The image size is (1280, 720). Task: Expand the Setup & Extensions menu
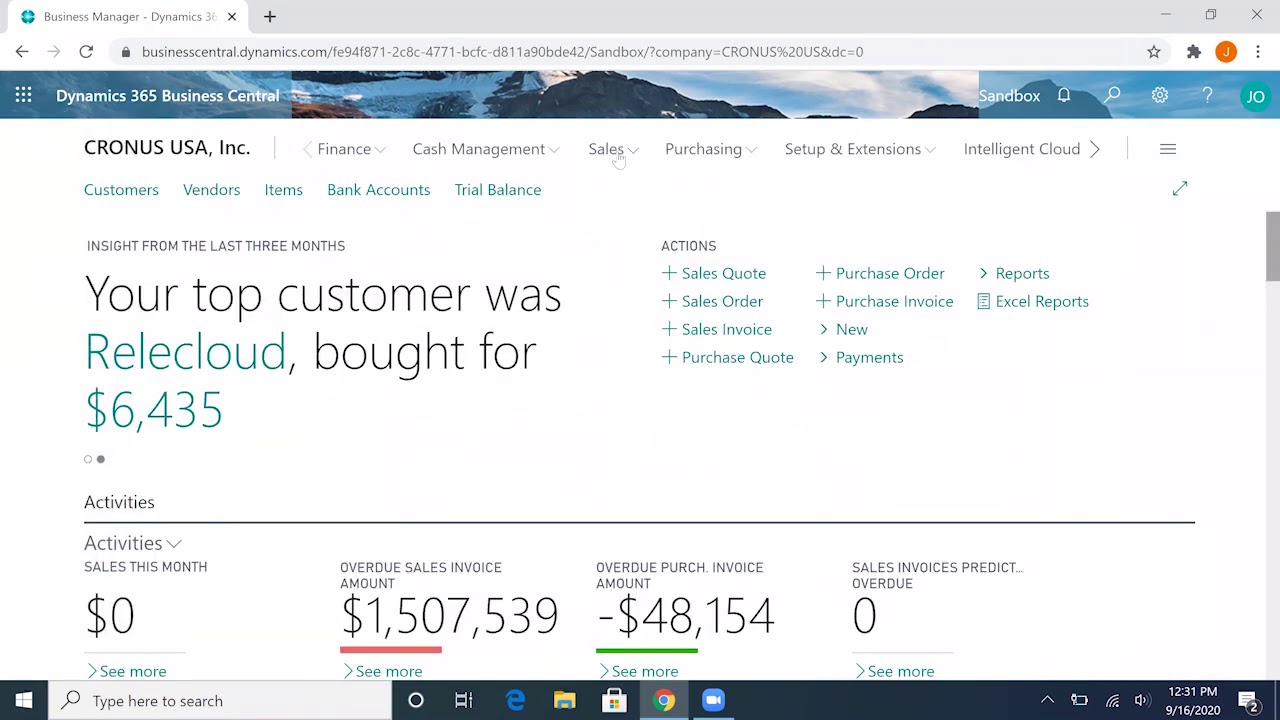click(x=860, y=149)
